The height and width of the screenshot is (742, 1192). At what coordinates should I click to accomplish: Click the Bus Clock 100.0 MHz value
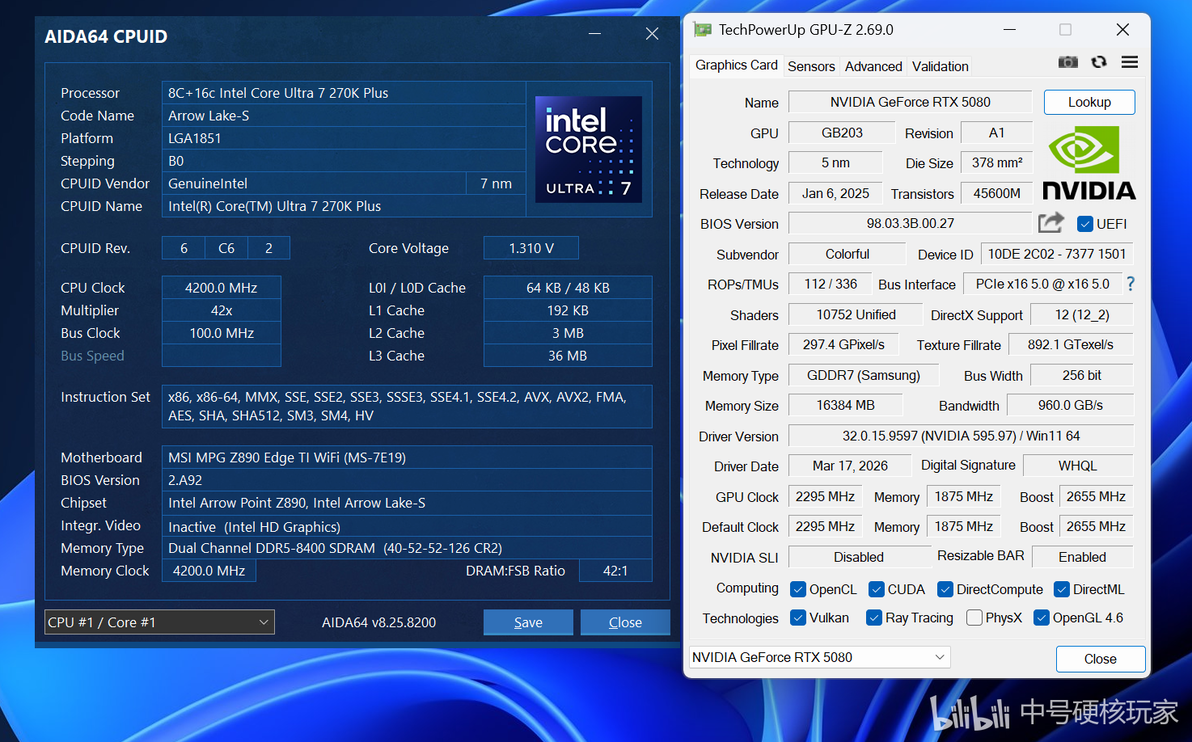(x=221, y=333)
